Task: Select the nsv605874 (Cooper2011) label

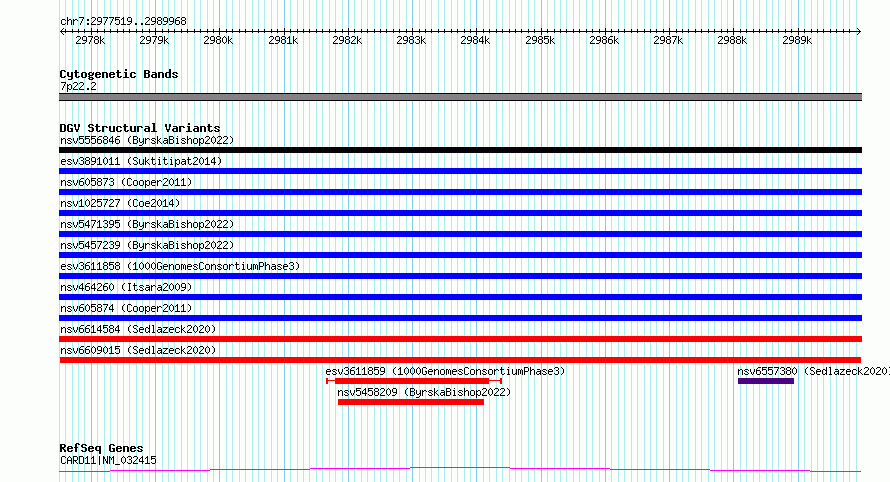Action: [x=126, y=308]
